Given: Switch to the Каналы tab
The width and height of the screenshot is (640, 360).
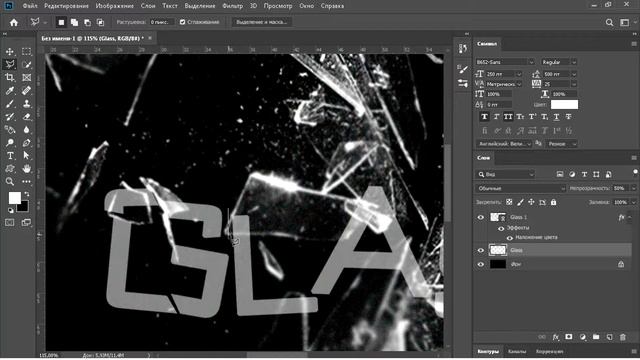Looking at the screenshot, I should [x=517, y=351].
